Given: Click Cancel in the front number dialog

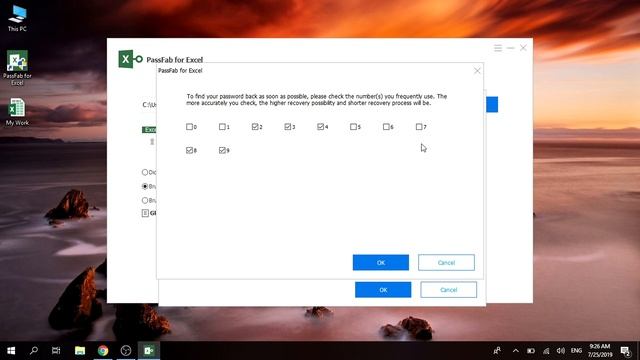Looking at the screenshot, I should click(446, 262).
